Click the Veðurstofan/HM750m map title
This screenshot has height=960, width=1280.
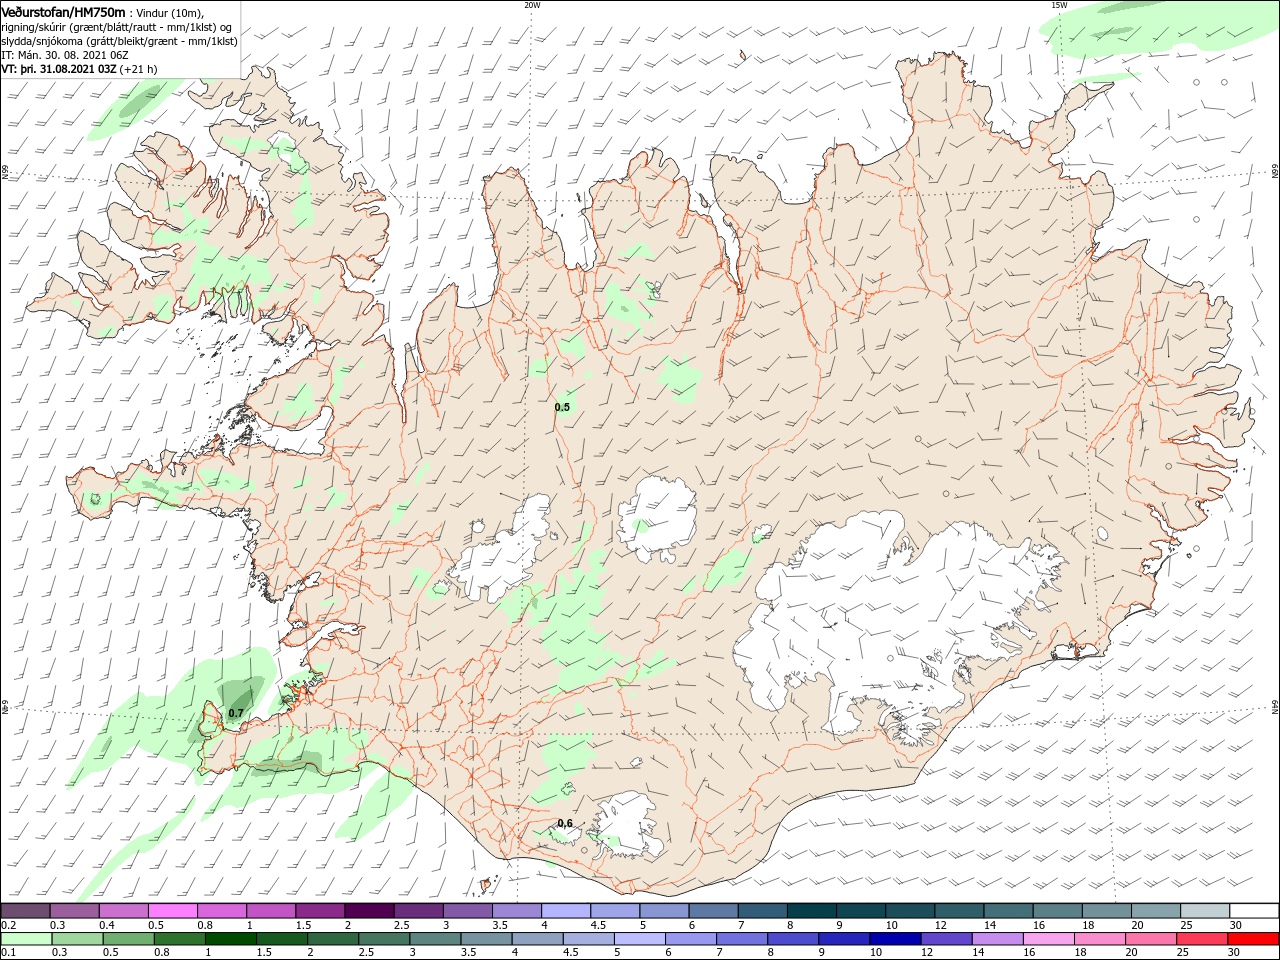[63, 11]
